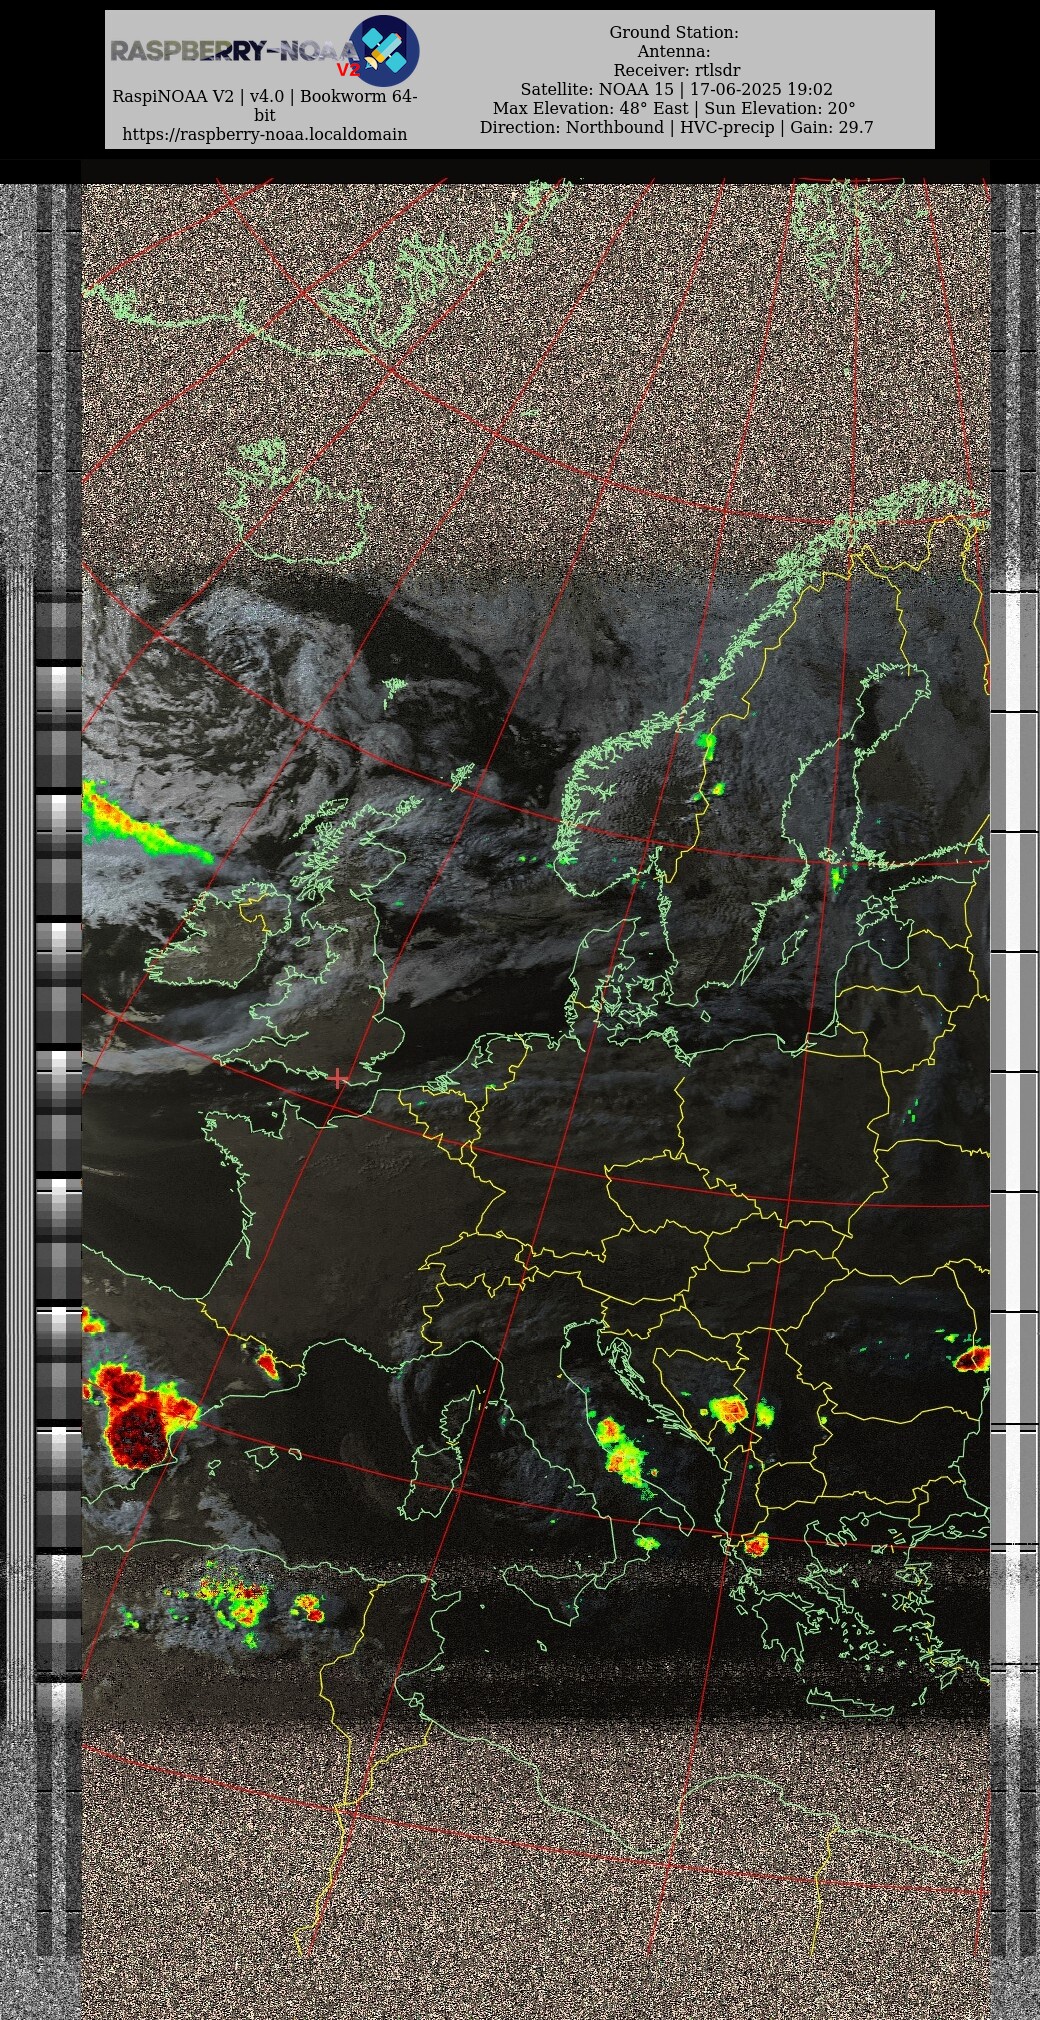The height and width of the screenshot is (2020, 1040).
Task: Click the 'Receiver: rtlsdr' line
Action: click(x=677, y=70)
